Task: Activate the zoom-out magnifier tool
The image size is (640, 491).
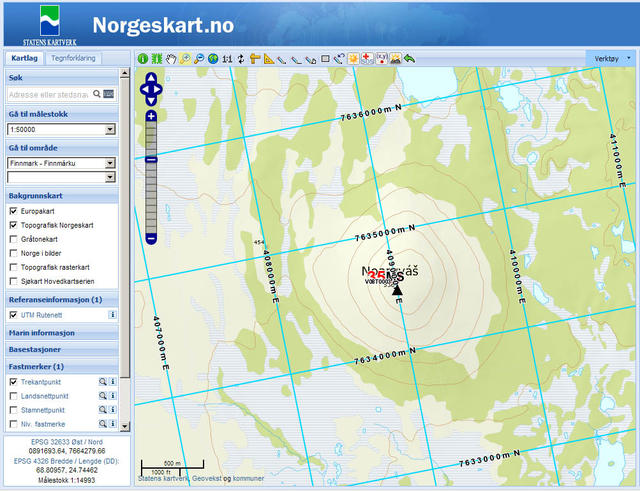Action: pyautogui.click(x=200, y=59)
